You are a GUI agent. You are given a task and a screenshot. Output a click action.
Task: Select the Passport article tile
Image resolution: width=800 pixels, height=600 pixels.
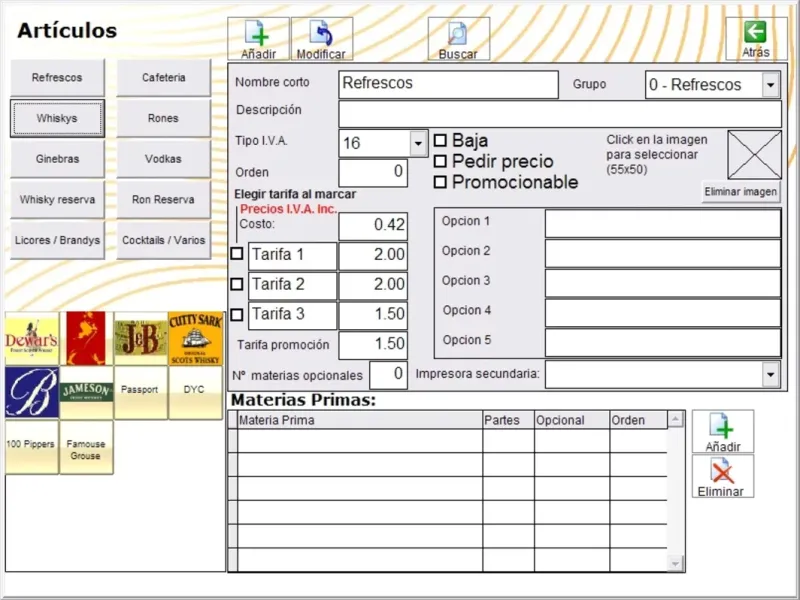[x=141, y=392]
